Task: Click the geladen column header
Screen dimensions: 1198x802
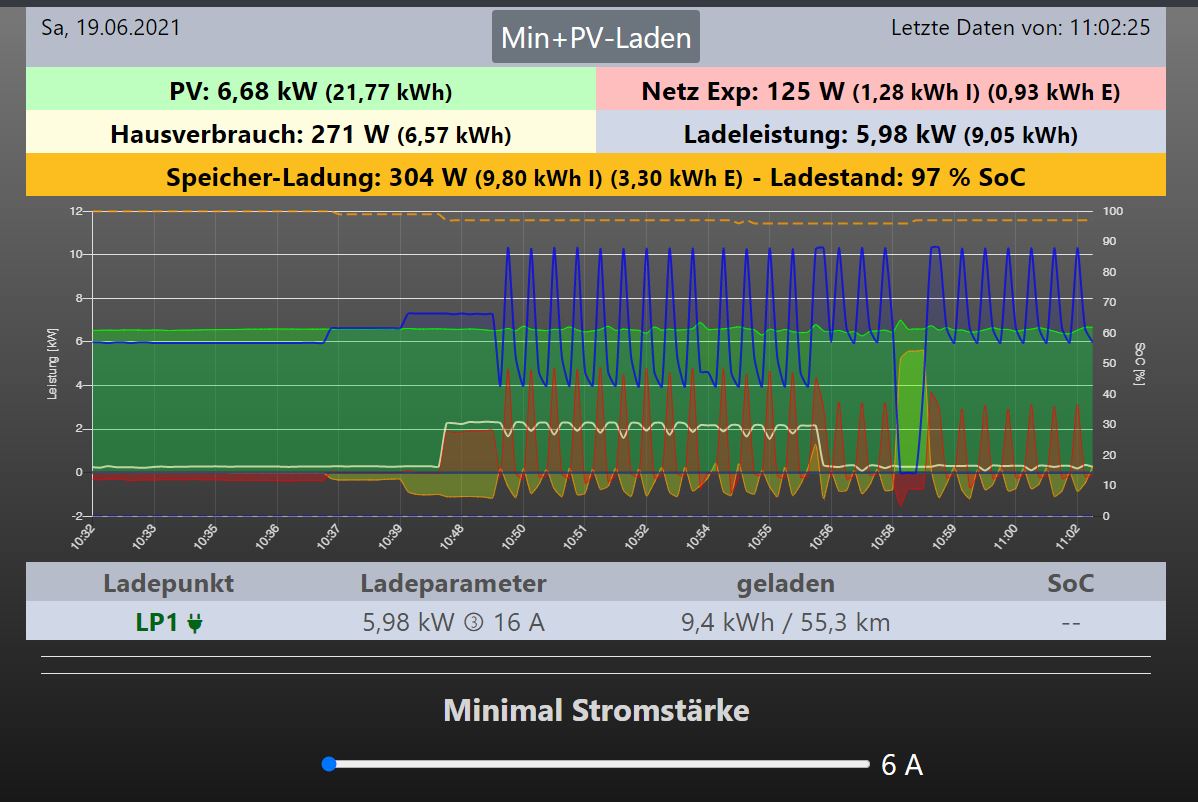Action: (785, 583)
